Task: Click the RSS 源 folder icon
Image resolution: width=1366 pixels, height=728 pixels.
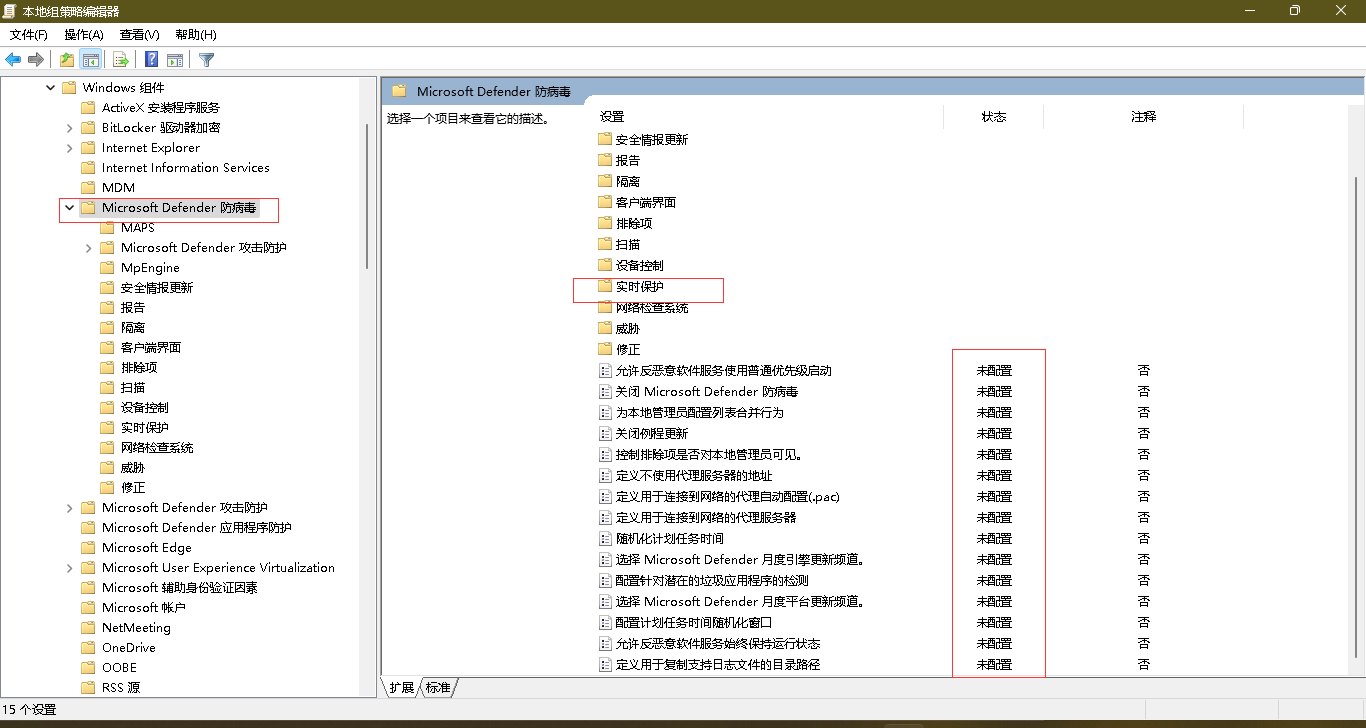Action: point(88,687)
